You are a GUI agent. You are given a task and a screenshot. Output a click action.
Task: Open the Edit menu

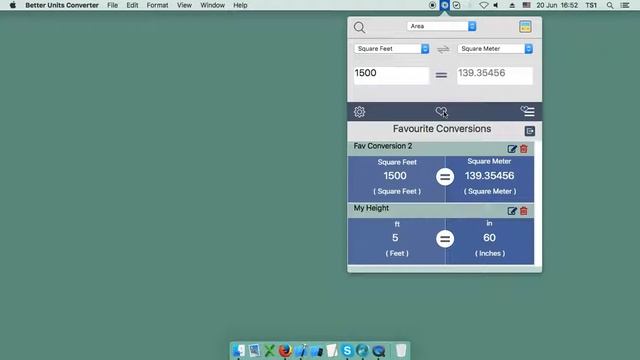pyautogui.click(x=132, y=5)
